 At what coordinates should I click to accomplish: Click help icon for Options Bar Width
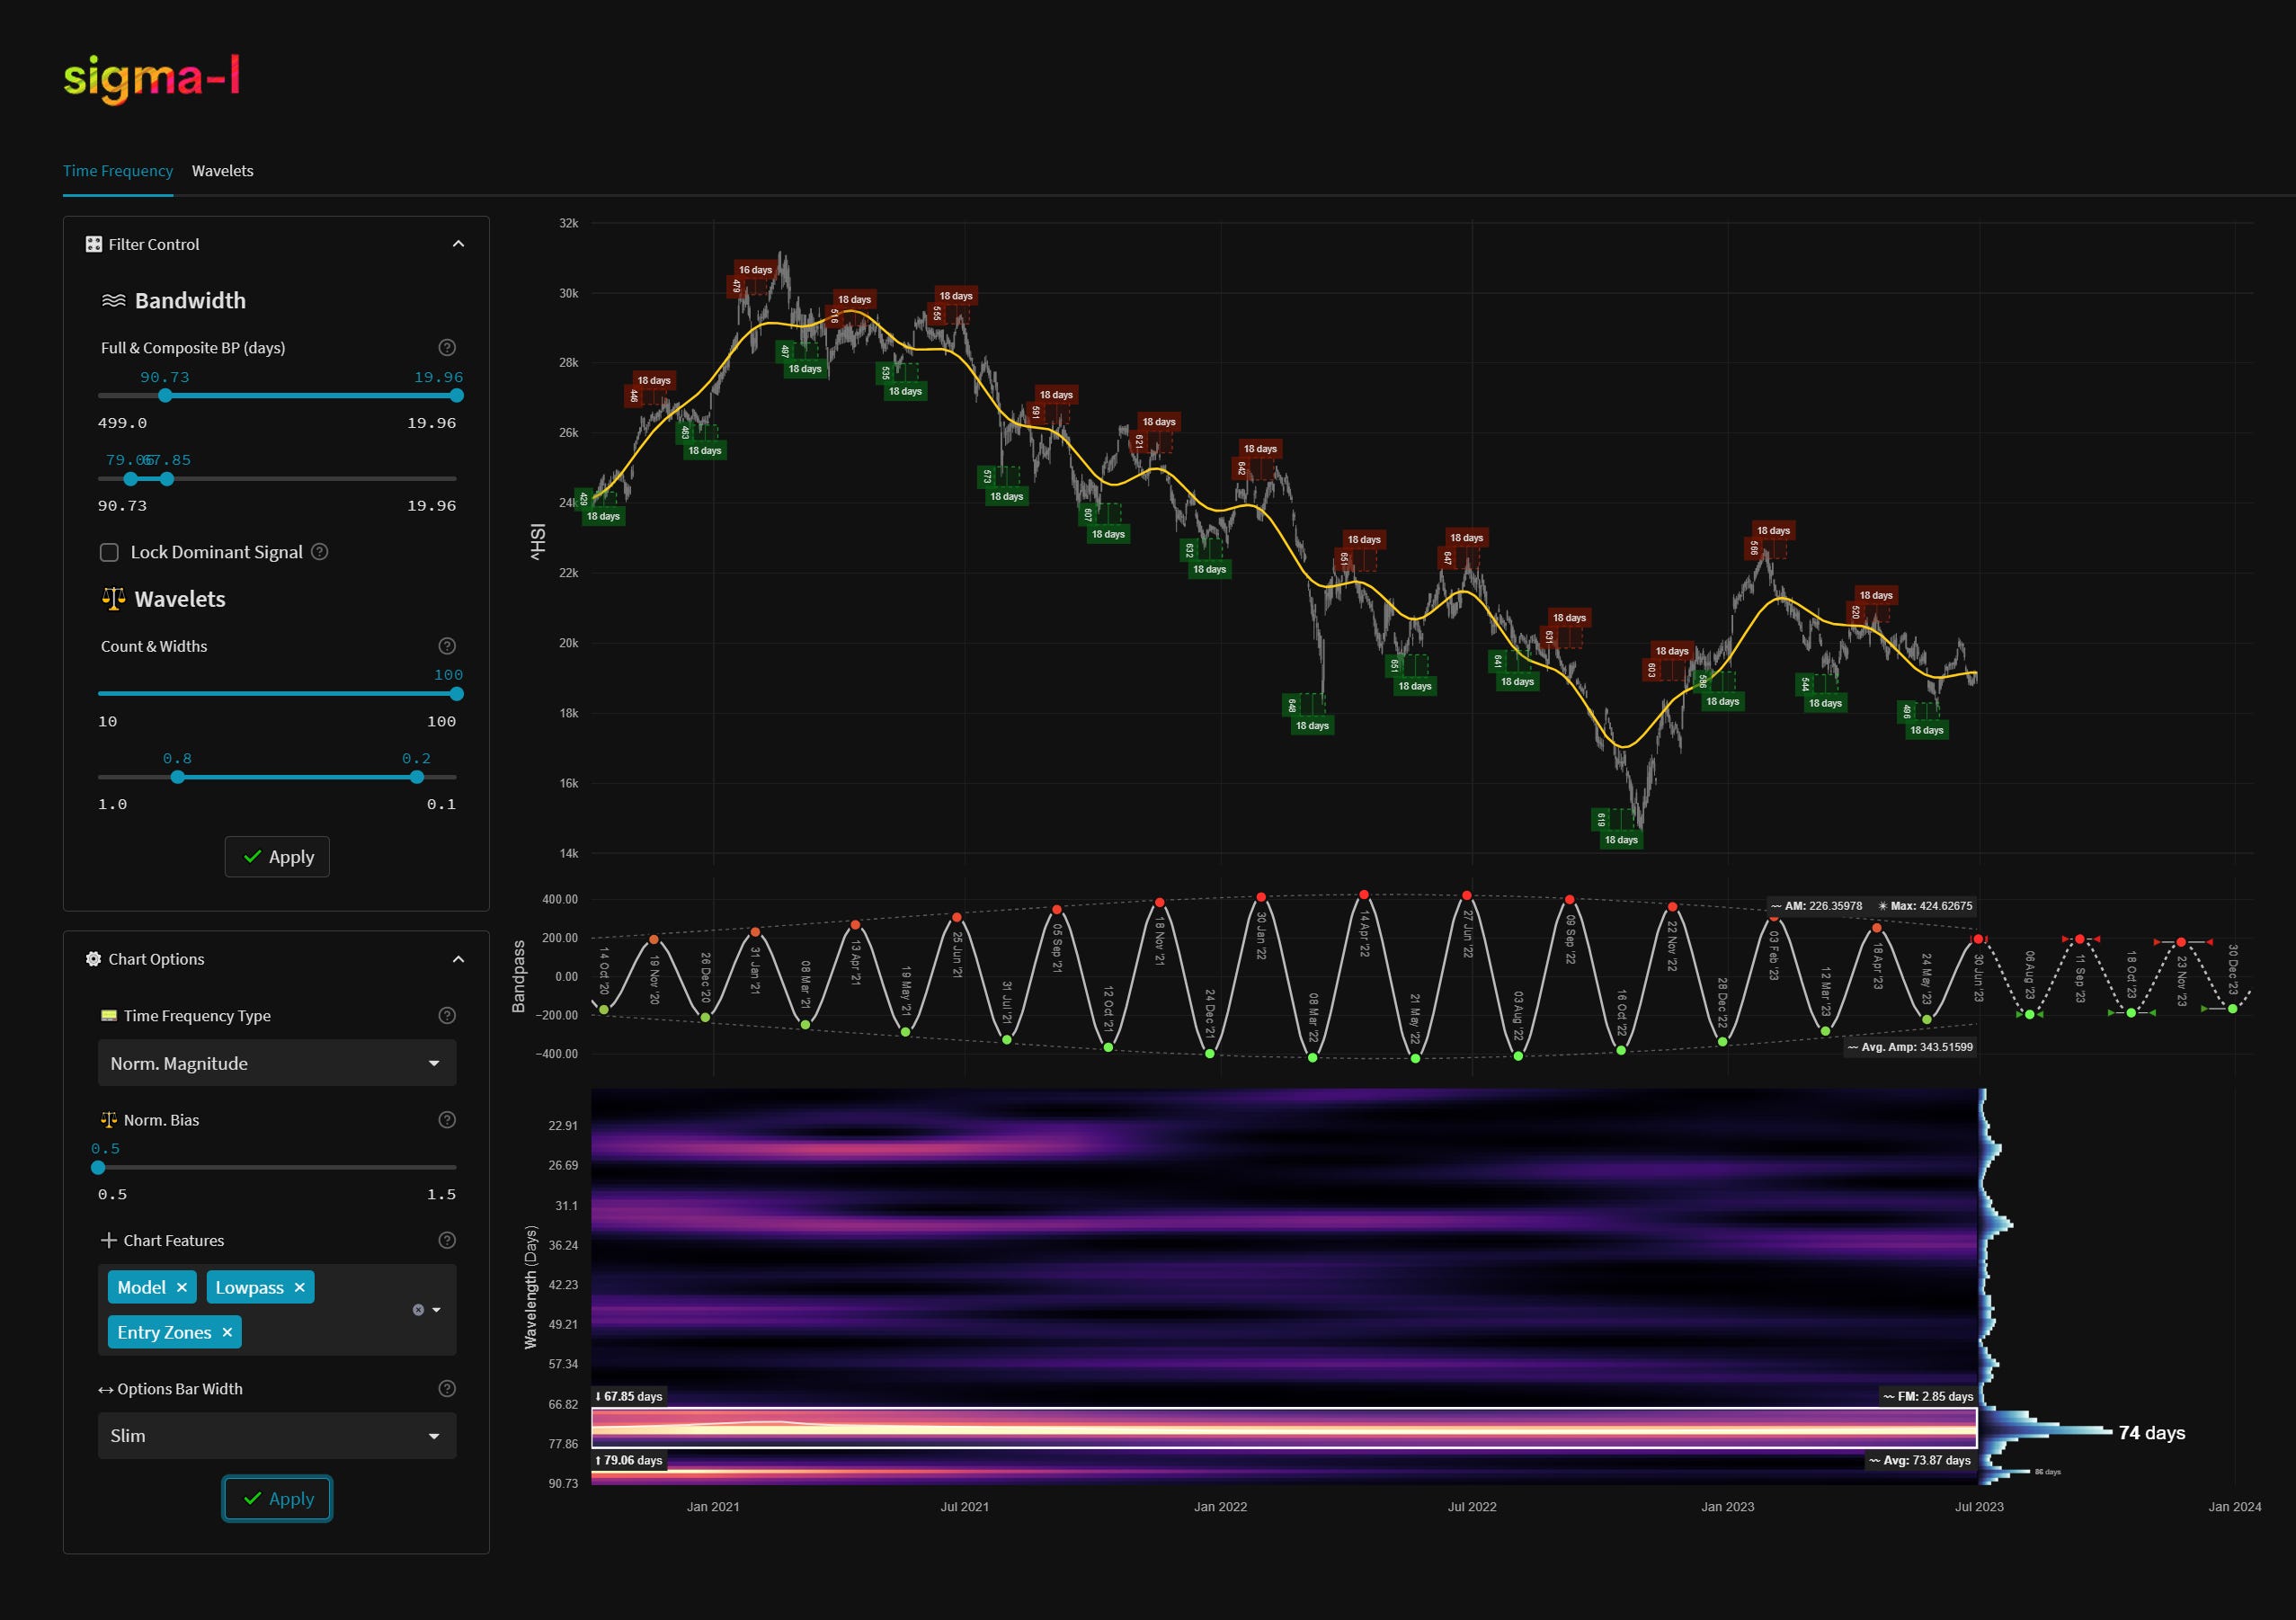(447, 1389)
